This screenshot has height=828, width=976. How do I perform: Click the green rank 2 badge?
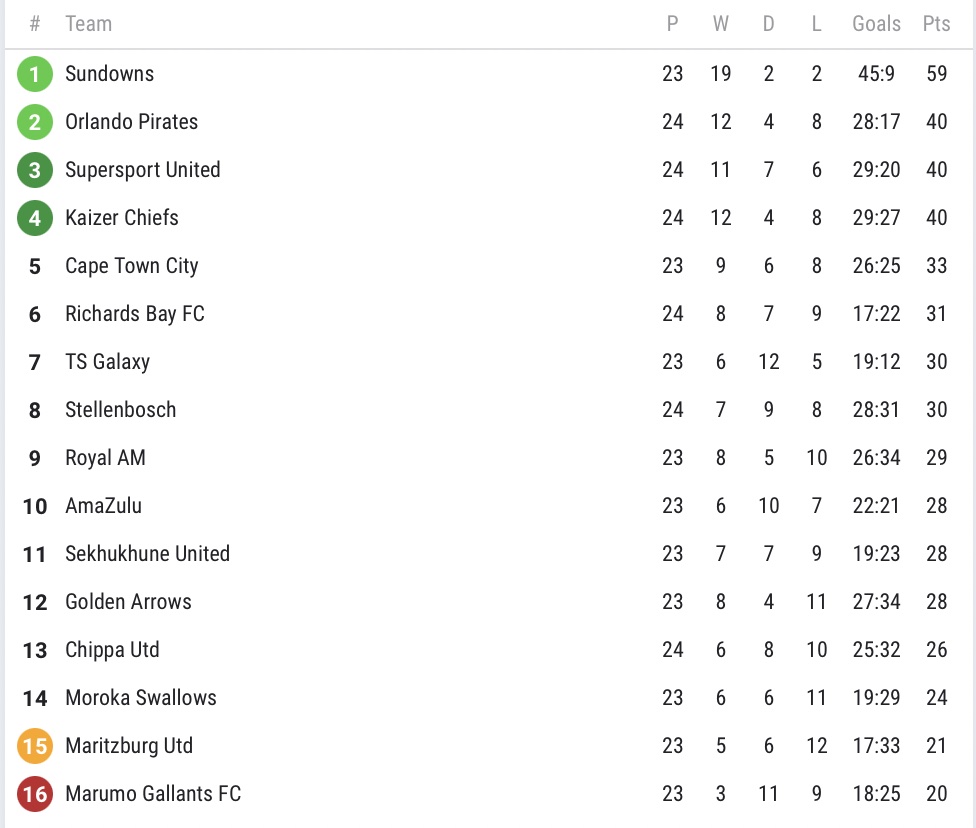tap(35, 122)
